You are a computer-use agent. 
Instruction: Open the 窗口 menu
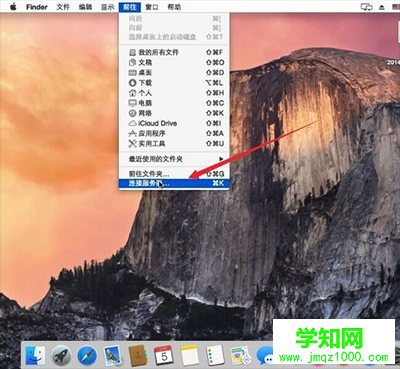(x=152, y=7)
